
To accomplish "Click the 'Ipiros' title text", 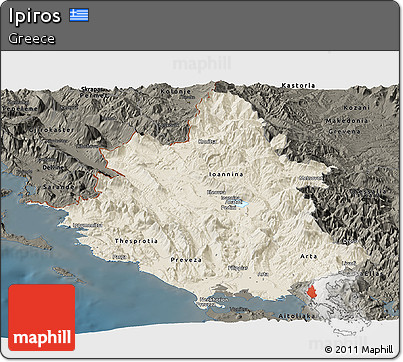I will [x=35, y=16].
